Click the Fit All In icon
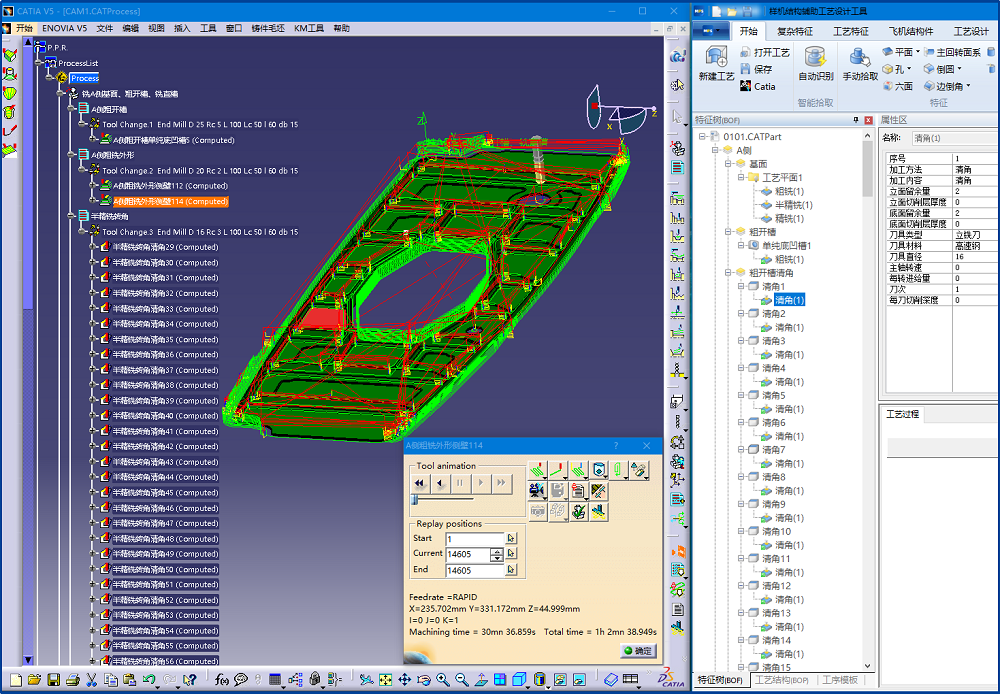The width and height of the screenshot is (1000, 694). pos(385,680)
